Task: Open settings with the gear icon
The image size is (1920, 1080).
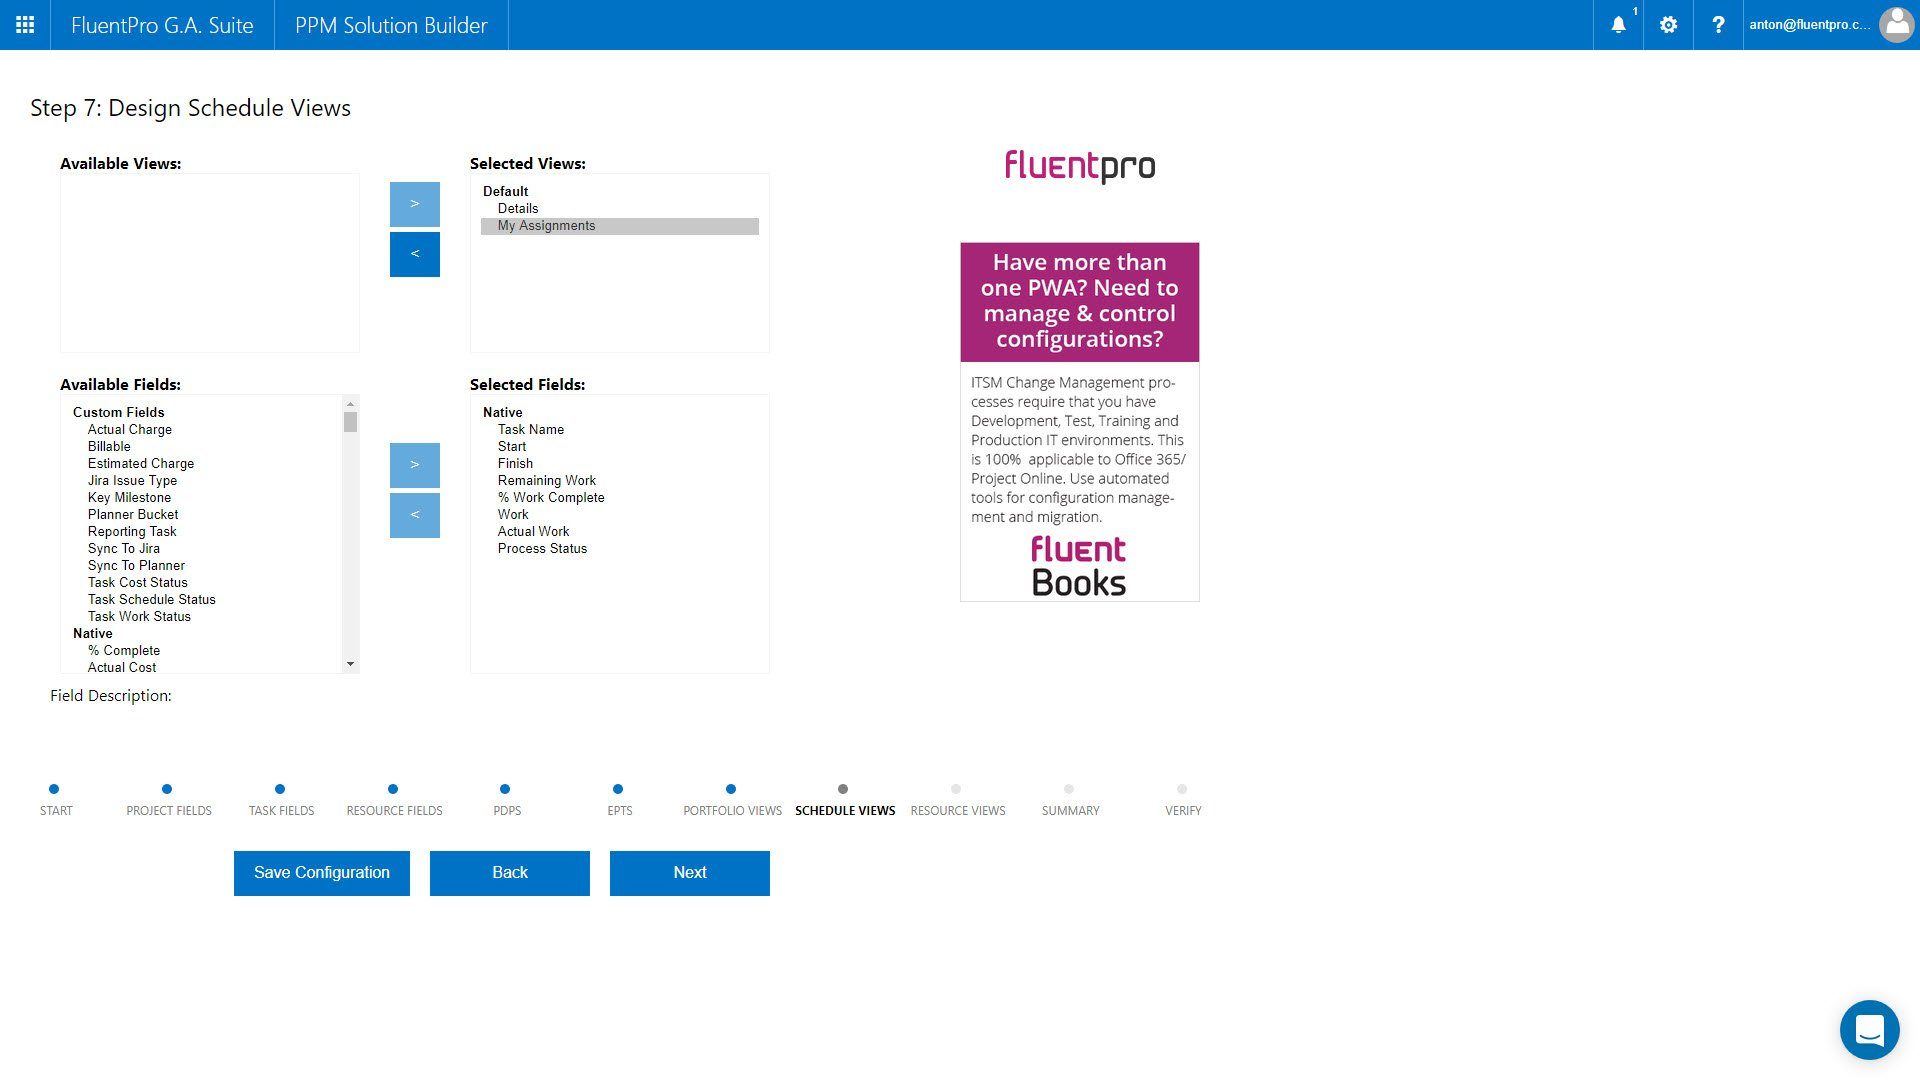Action: click(1668, 25)
